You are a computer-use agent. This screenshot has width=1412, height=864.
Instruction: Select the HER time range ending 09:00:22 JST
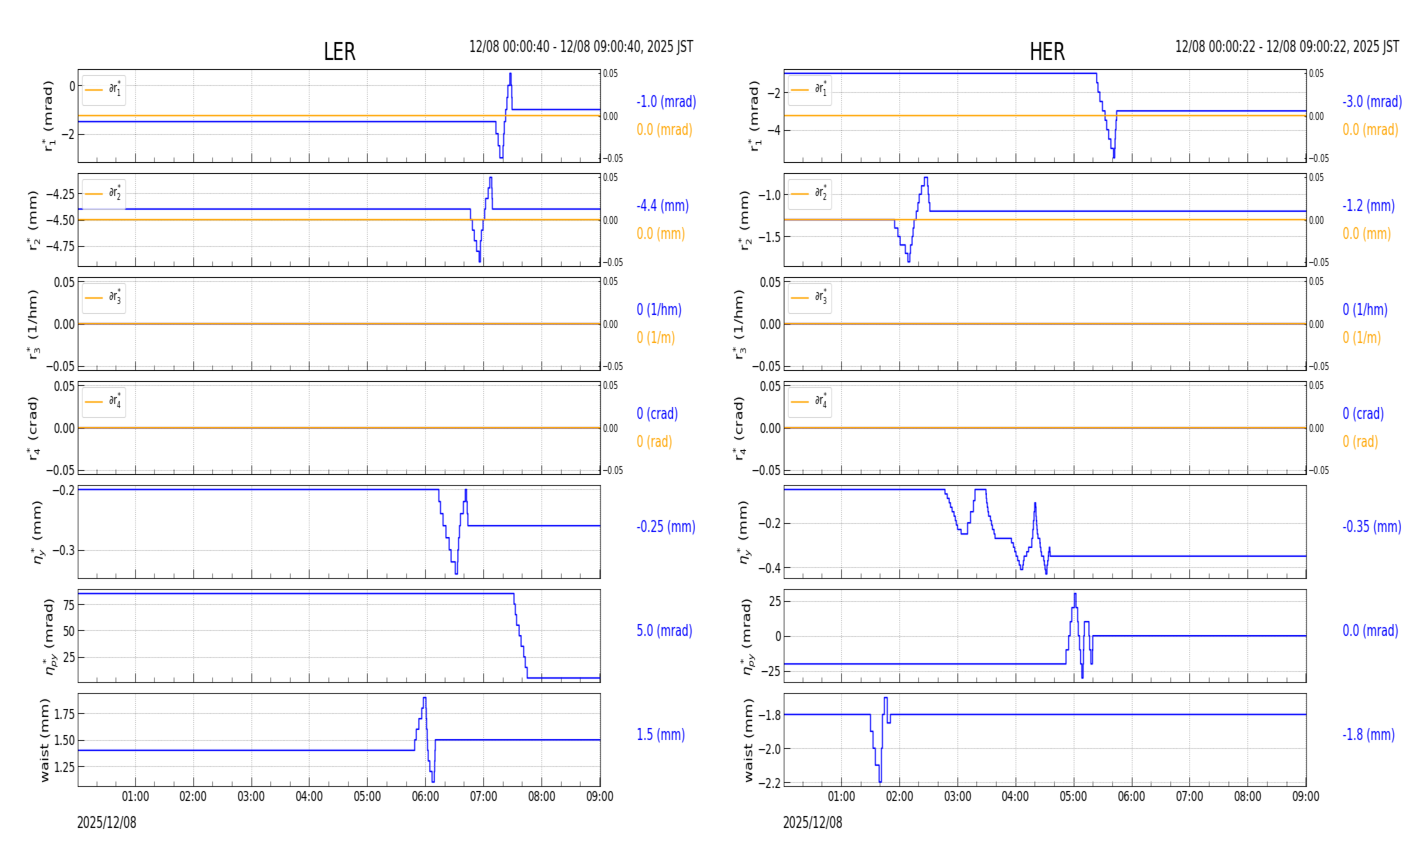pos(1287,47)
